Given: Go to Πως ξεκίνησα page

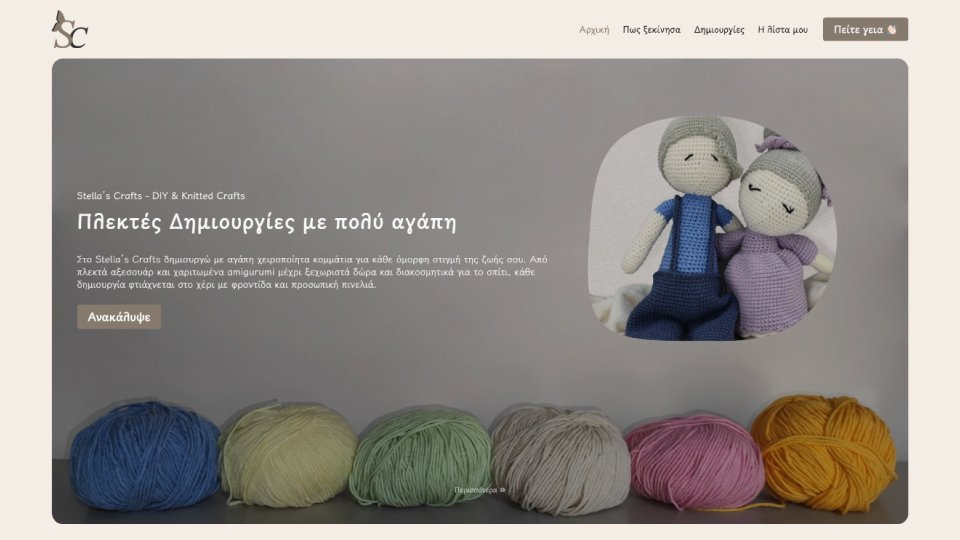Looking at the screenshot, I should 651,29.
